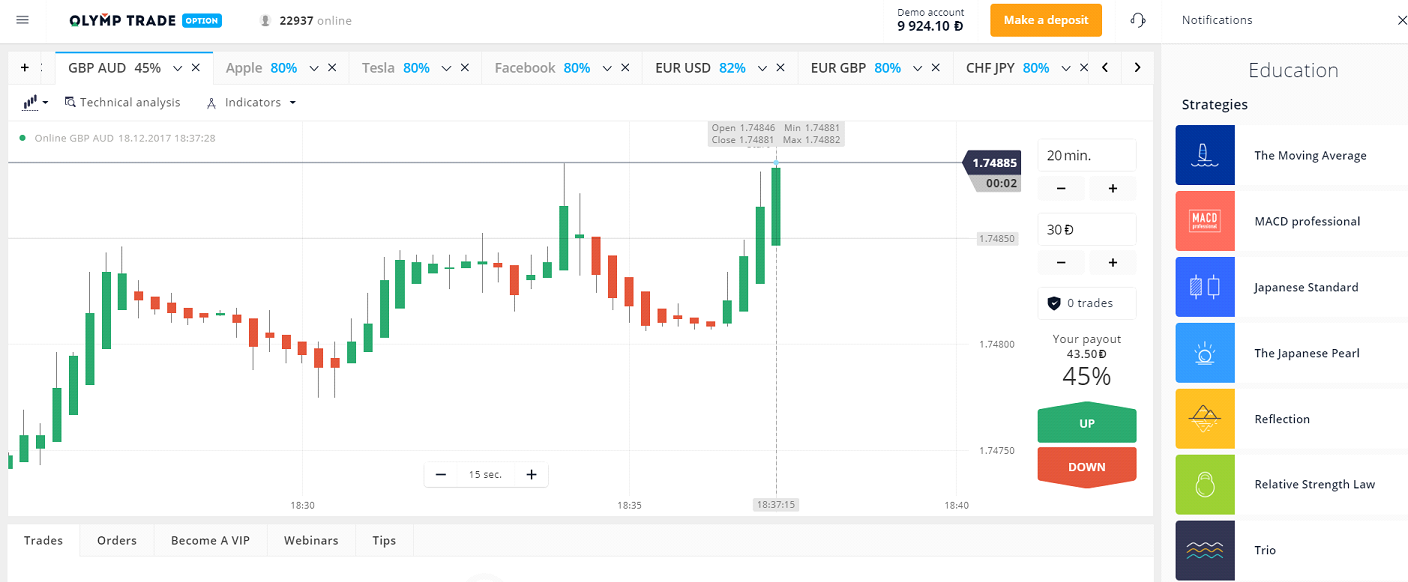Expand the GBP AUD asset dropdown

178,68
